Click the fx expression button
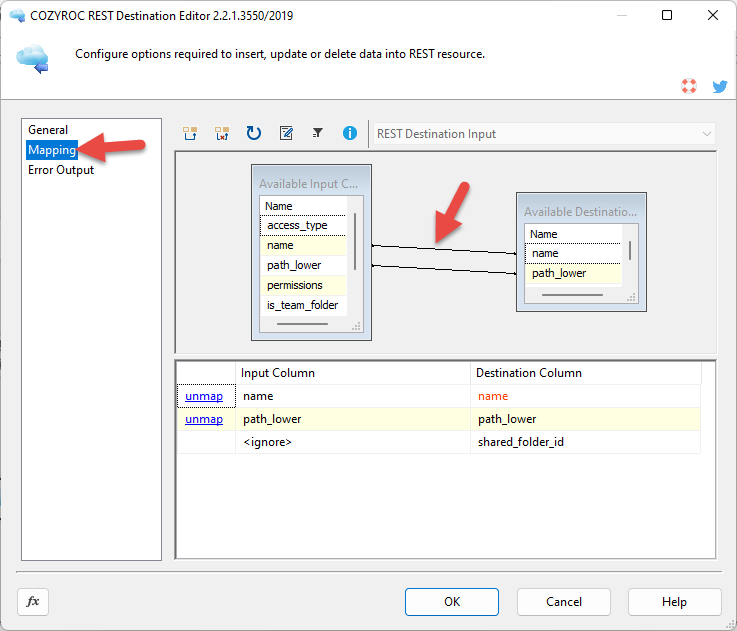The height and width of the screenshot is (631, 737). coord(33,601)
